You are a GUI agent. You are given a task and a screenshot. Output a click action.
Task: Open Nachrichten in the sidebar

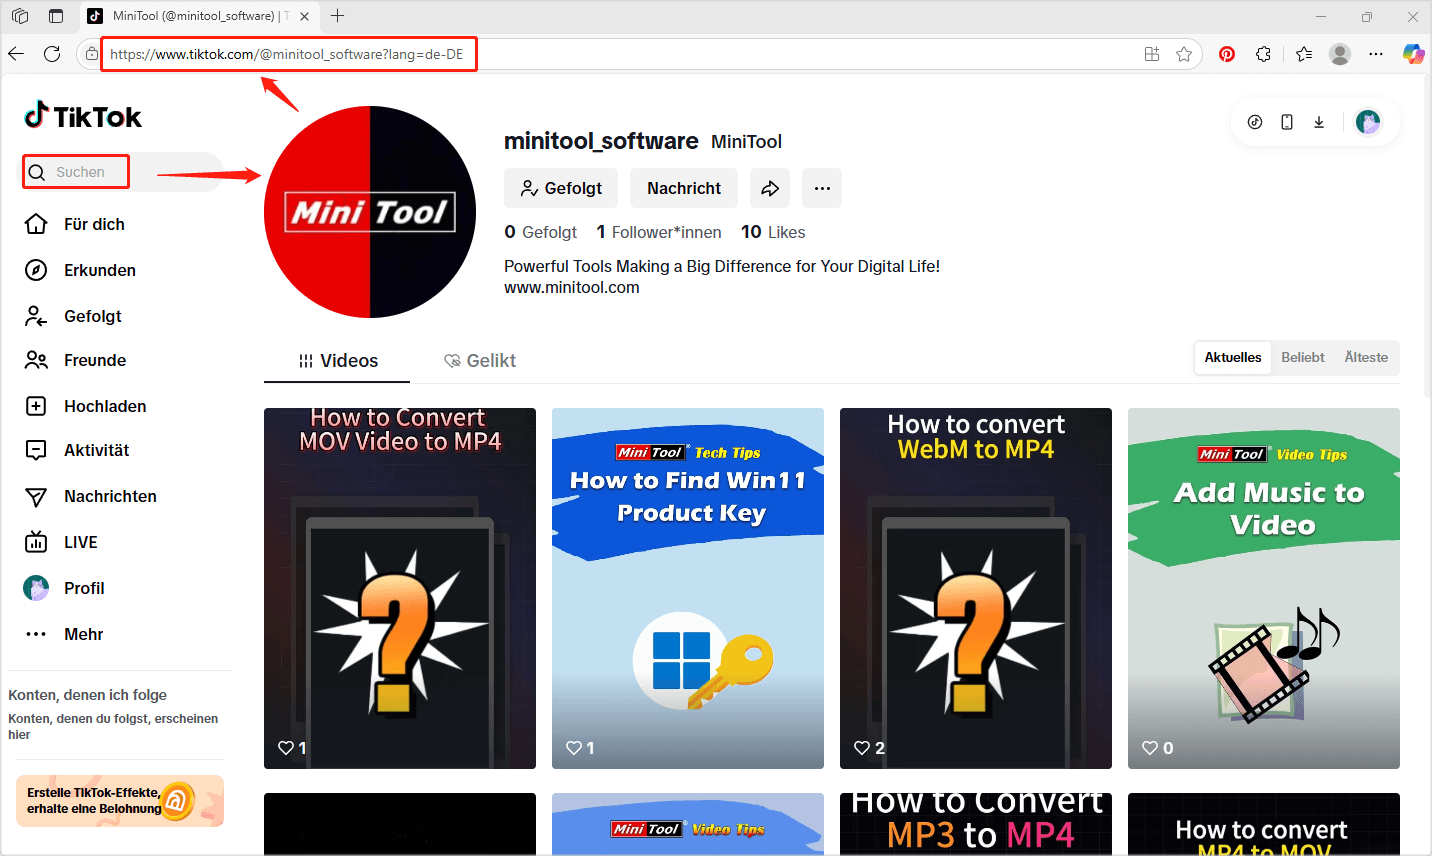coord(91,496)
